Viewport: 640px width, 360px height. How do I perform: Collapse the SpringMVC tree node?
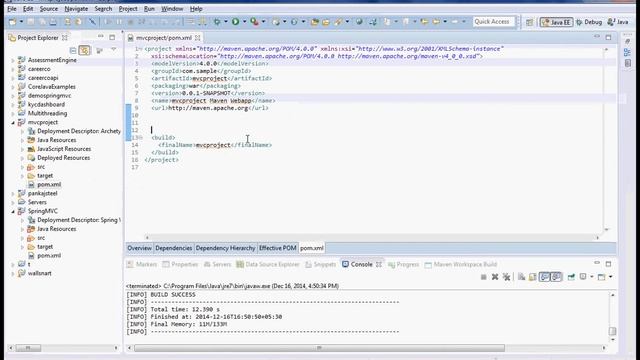tap(13, 211)
